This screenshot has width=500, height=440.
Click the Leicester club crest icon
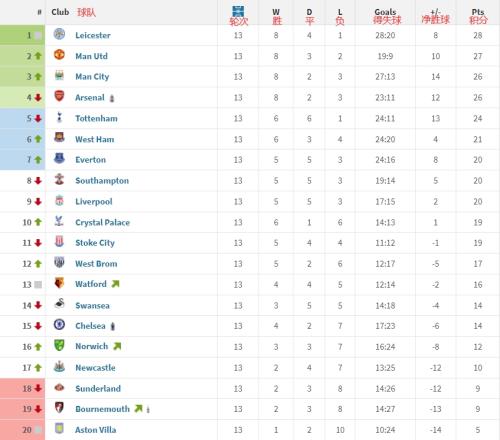pyautogui.click(x=59, y=34)
